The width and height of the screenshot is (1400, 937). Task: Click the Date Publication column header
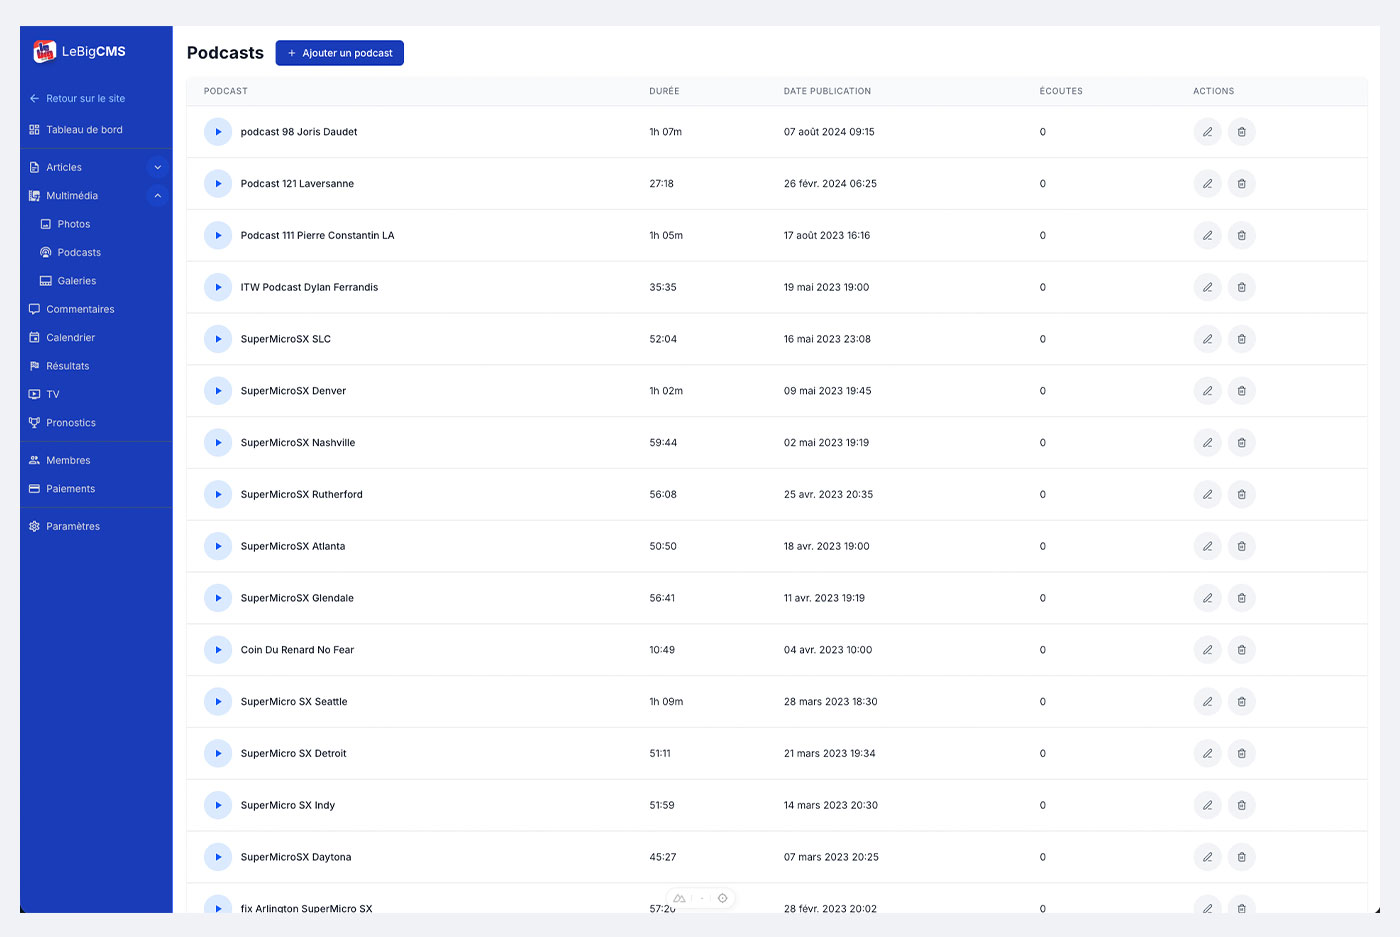click(x=827, y=91)
